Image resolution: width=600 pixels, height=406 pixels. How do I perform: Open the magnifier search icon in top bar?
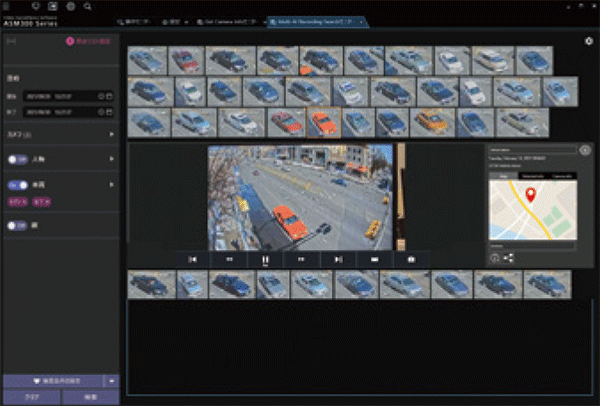pos(88,6)
